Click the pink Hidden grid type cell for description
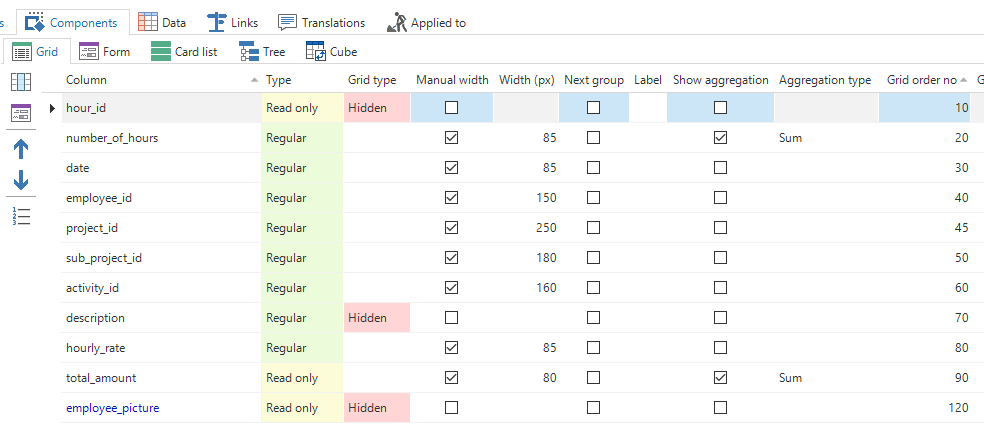 (376, 318)
